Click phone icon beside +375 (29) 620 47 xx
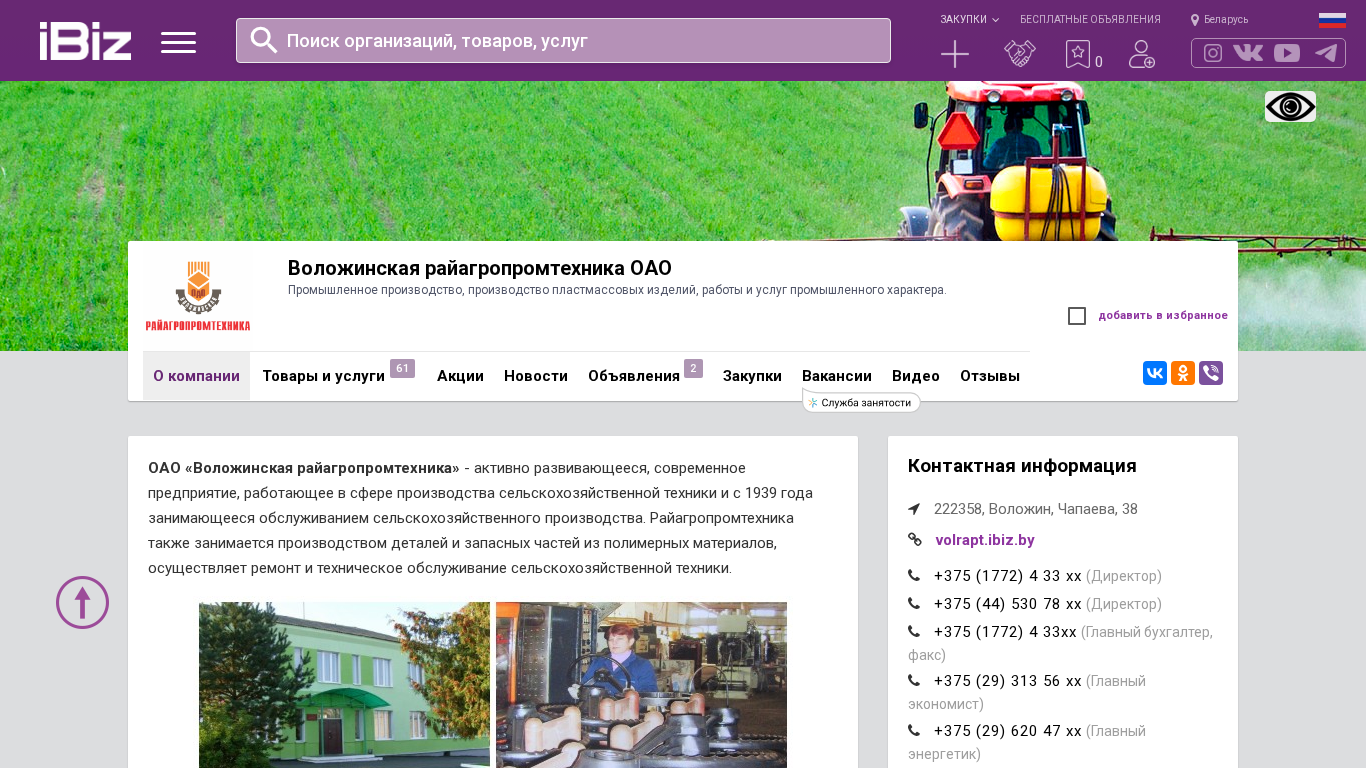1366x768 pixels. (914, 731)
